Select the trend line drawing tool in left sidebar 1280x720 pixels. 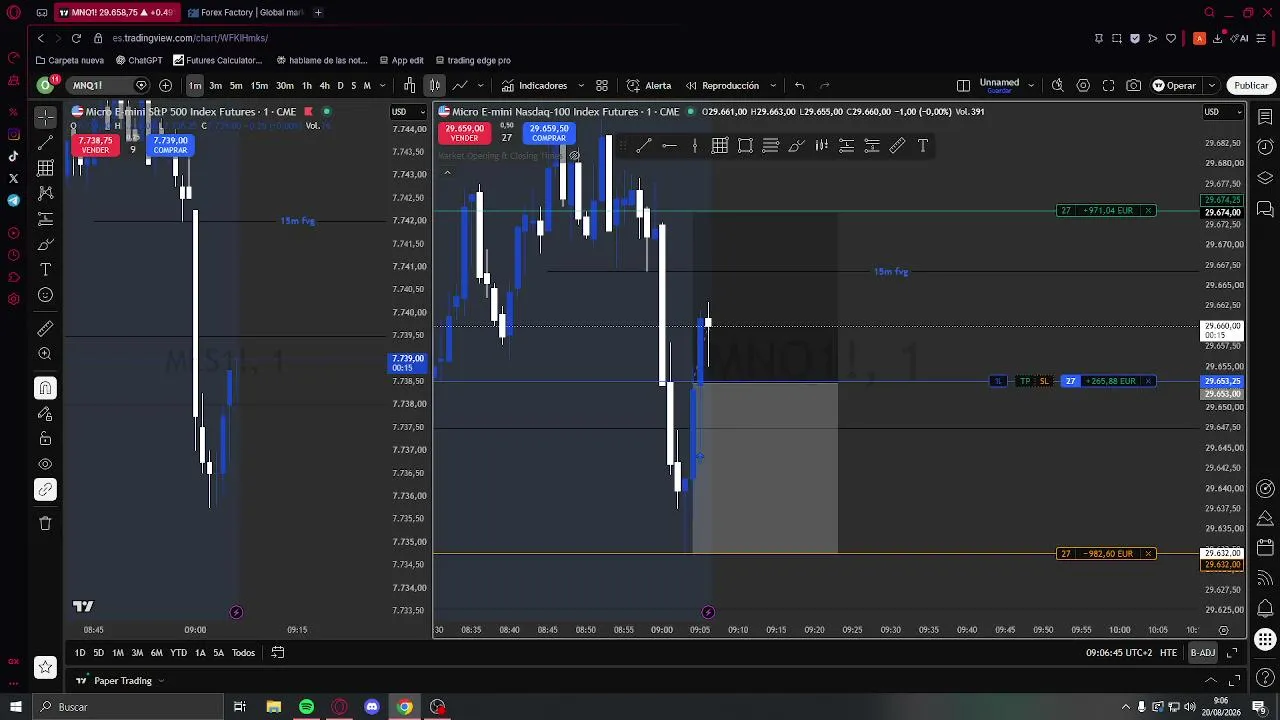pyautogui.click(x=45, y=143)
